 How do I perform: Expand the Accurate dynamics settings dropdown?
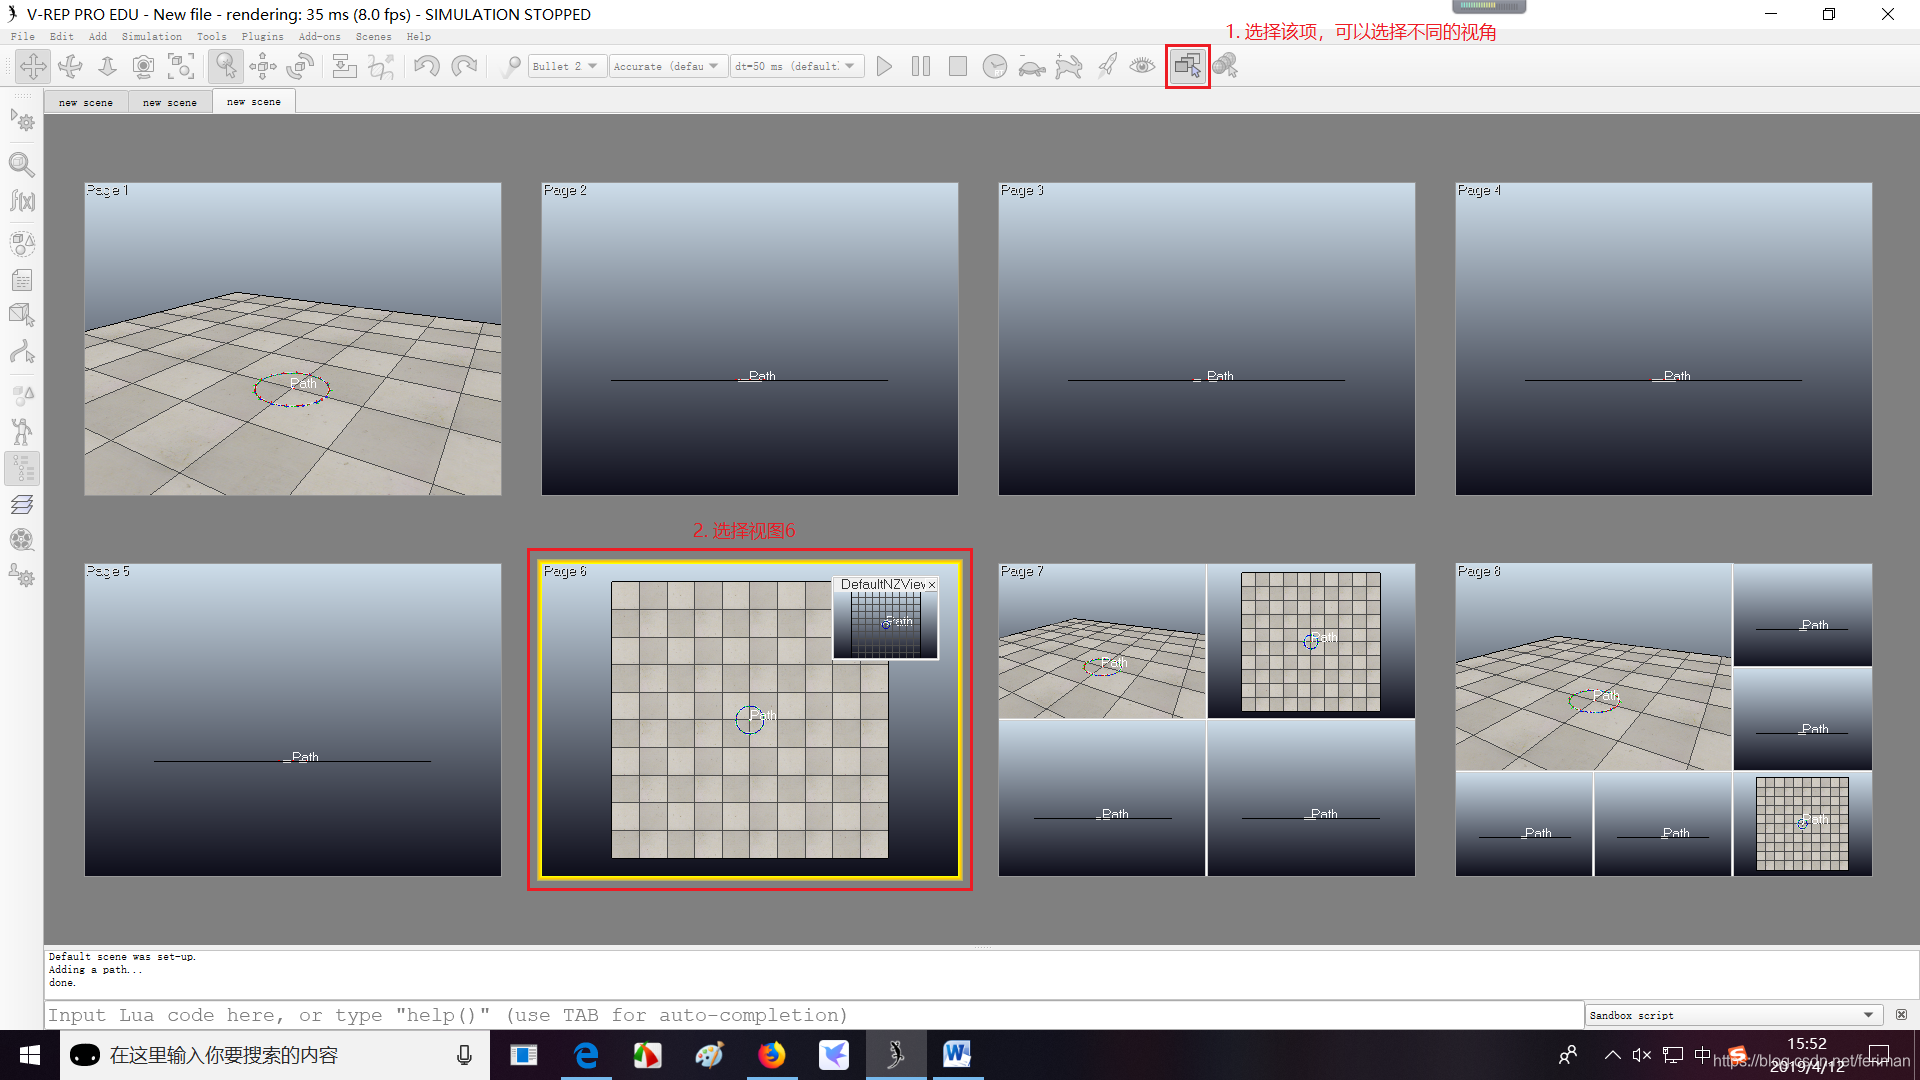pyautogui.click(x=667, y=66)
